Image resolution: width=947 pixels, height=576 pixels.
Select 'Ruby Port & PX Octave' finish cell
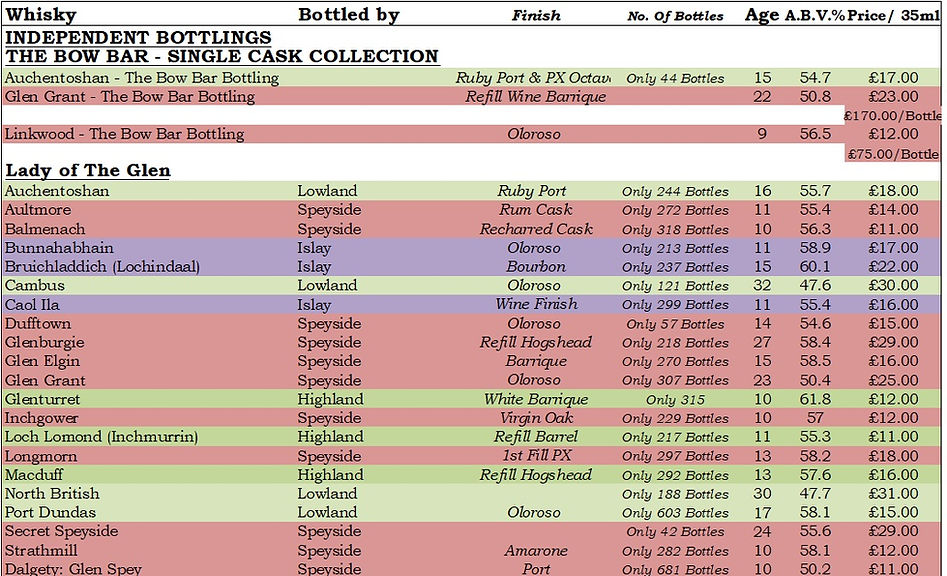click(533, 78)
